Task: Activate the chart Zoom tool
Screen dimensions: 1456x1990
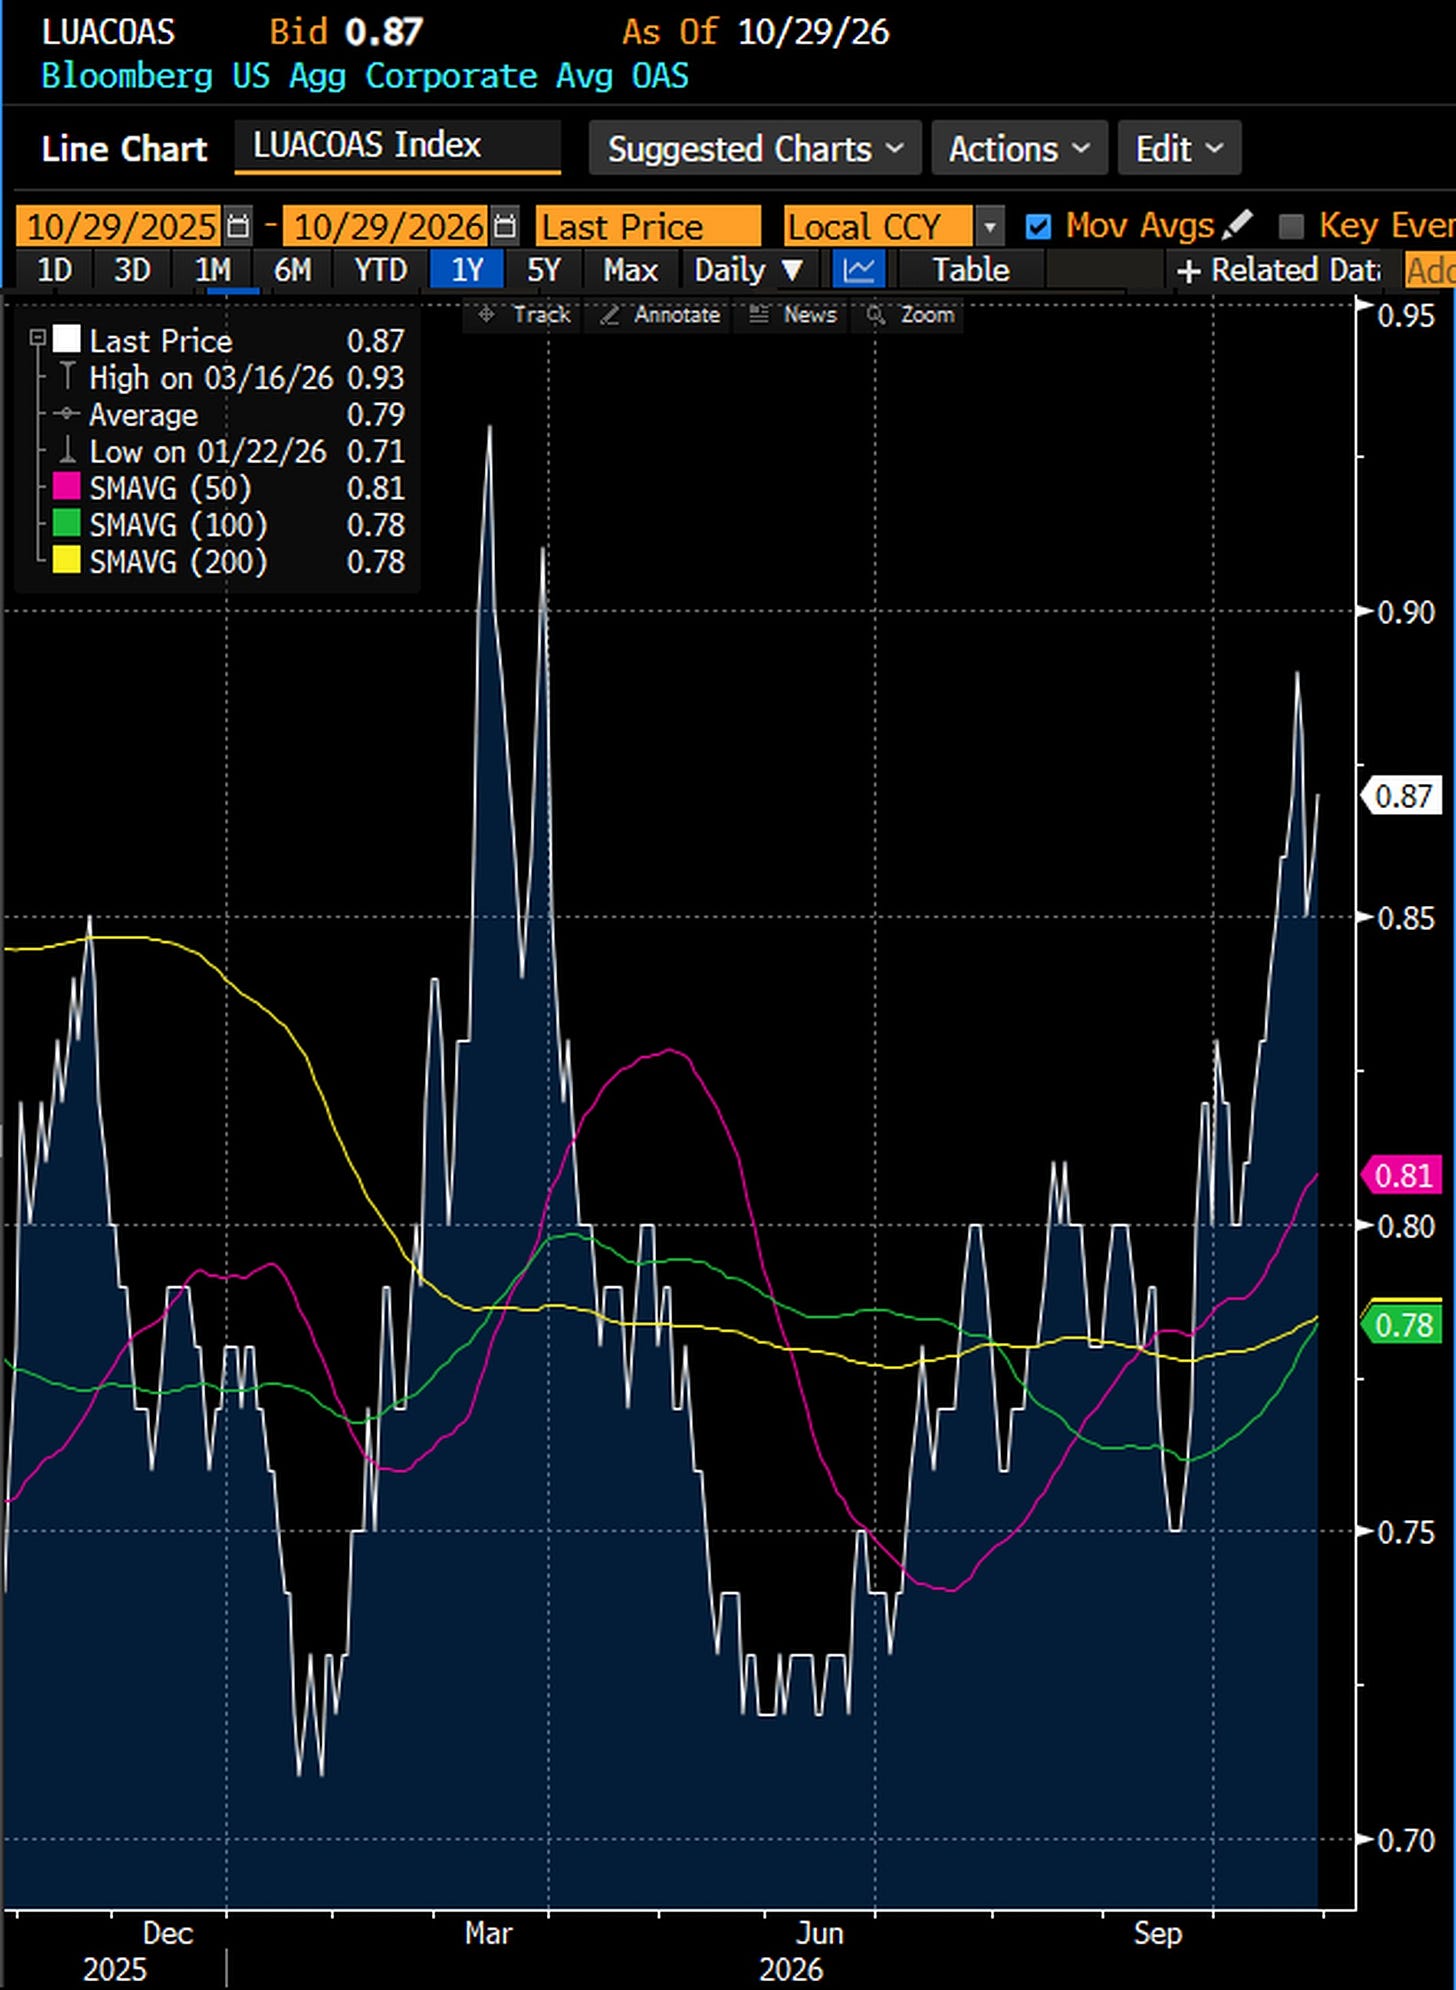Action: [910, 315]
